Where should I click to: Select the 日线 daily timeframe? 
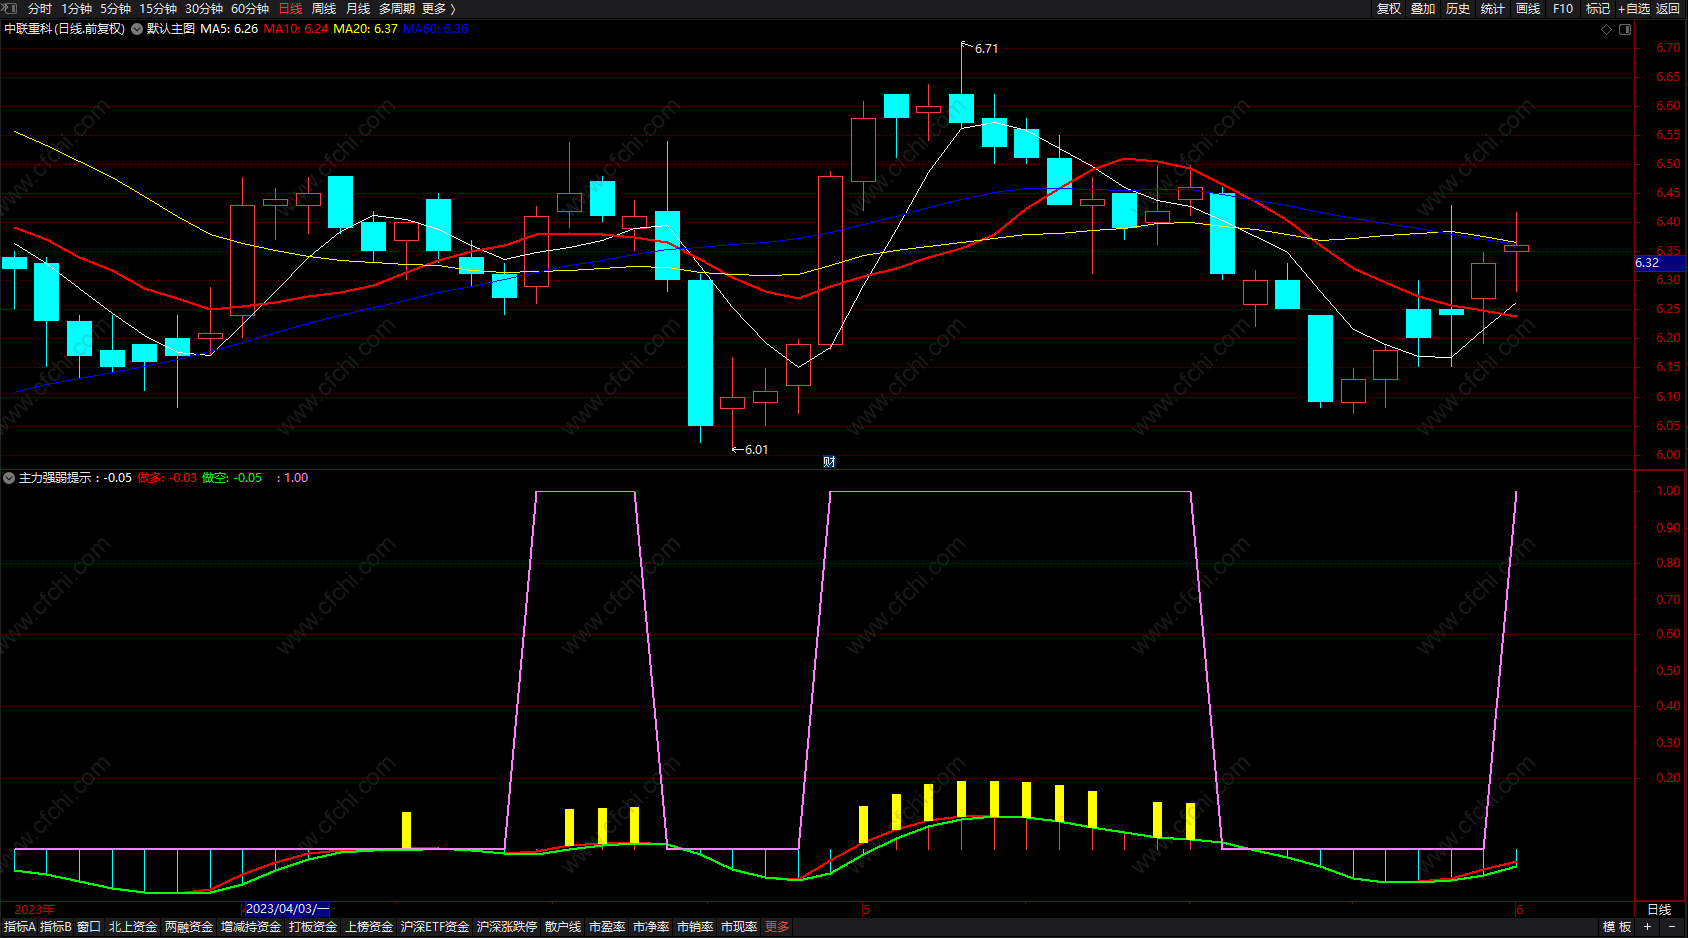click(x=290, y=8)
